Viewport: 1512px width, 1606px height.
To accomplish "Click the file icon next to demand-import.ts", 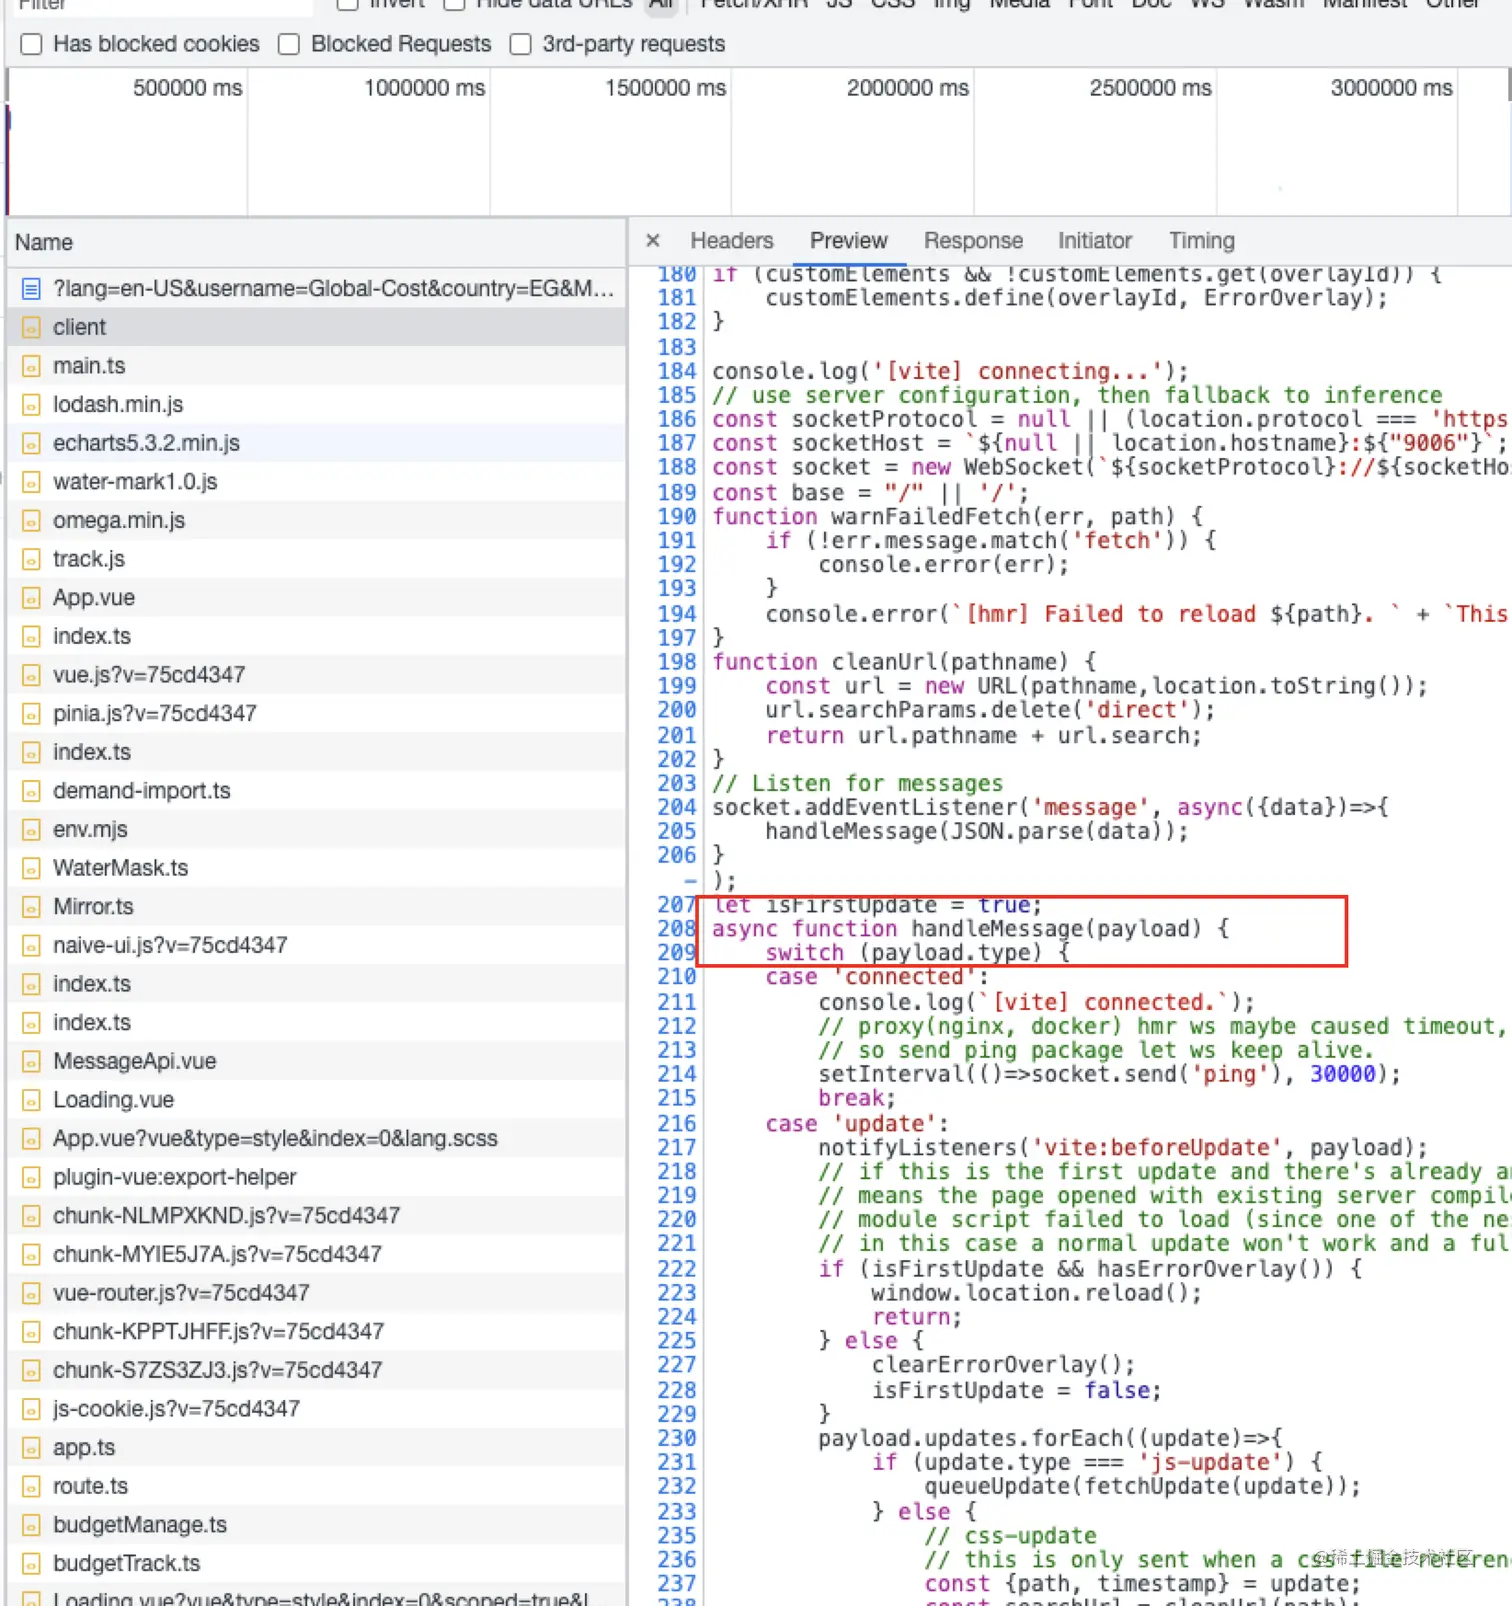I will (x=31, y=792).
